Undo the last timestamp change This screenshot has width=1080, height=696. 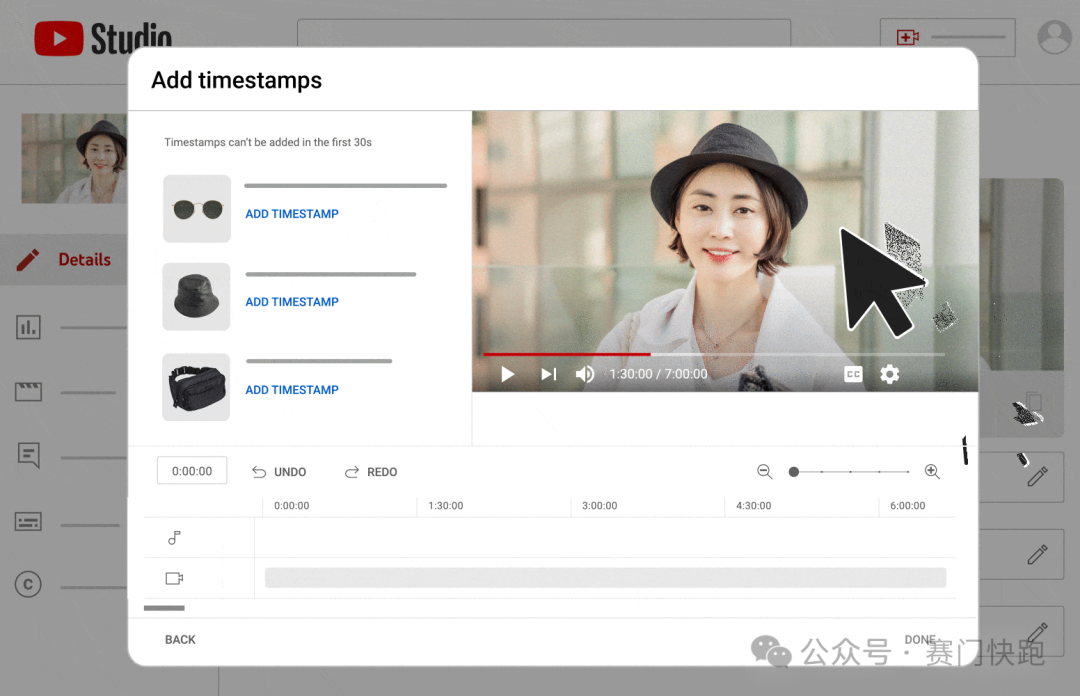(x=279, y=472)
